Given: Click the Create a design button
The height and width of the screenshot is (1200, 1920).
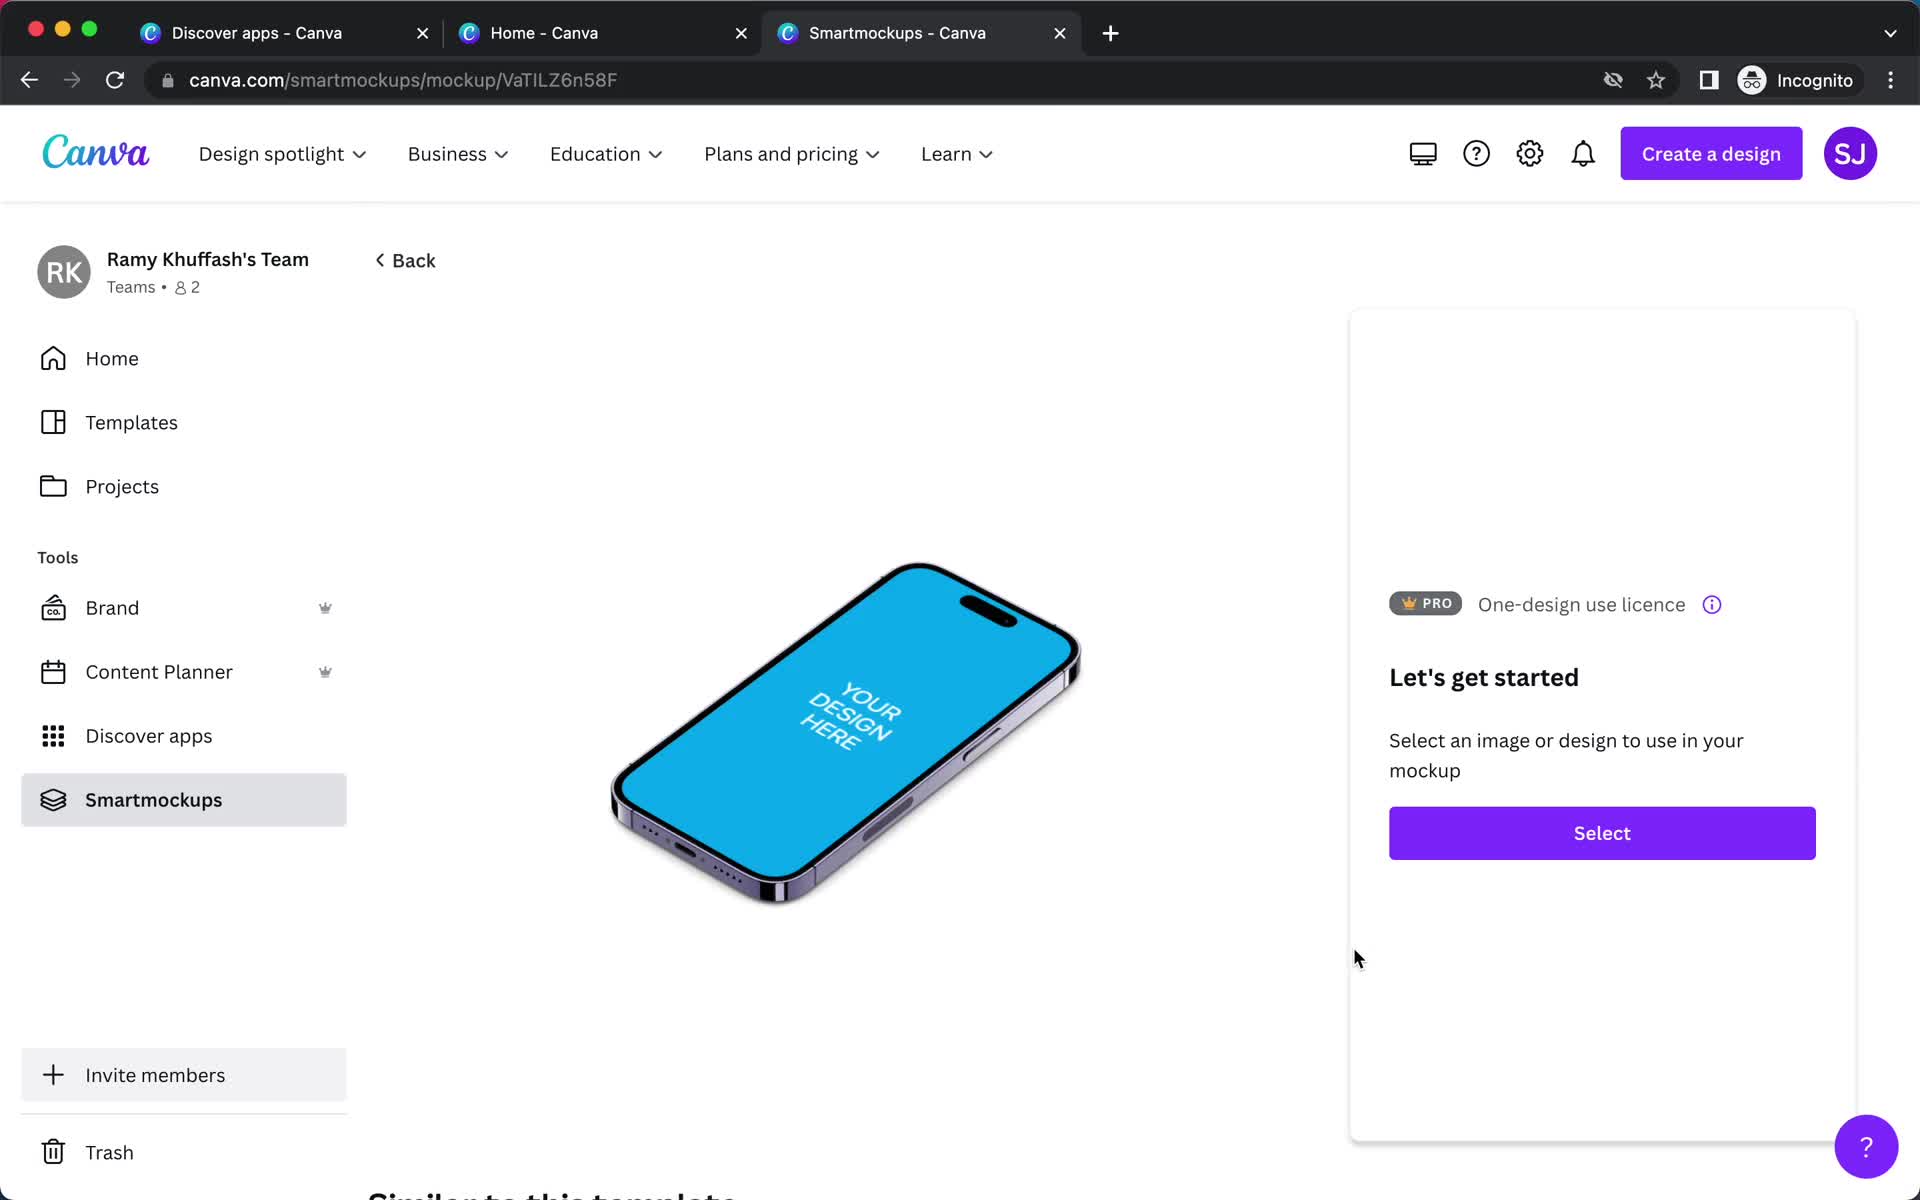Looking at the screenshot, I should tap(1711, 154).
